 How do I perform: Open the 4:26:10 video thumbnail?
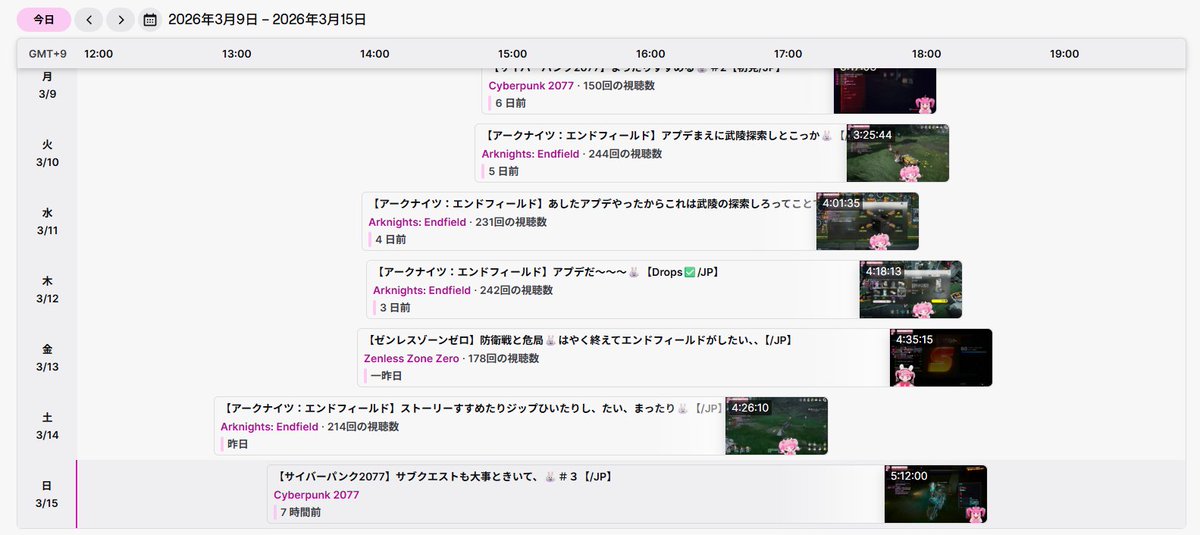click(776, 426)
